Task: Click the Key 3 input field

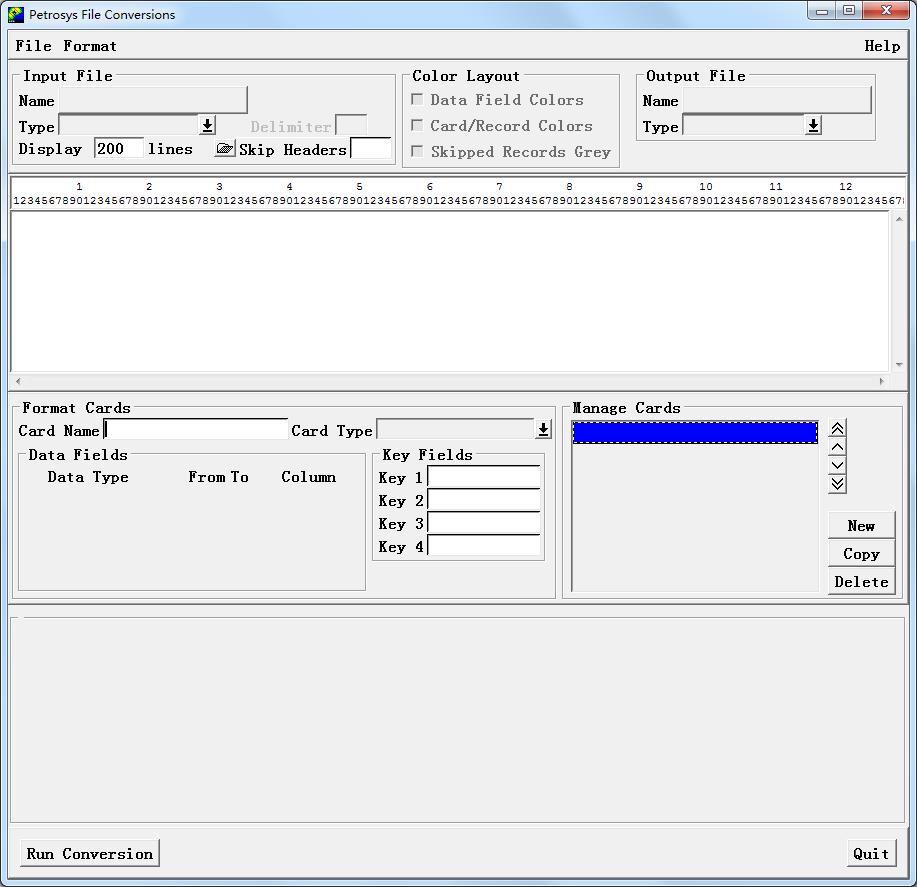Action: 484,523
